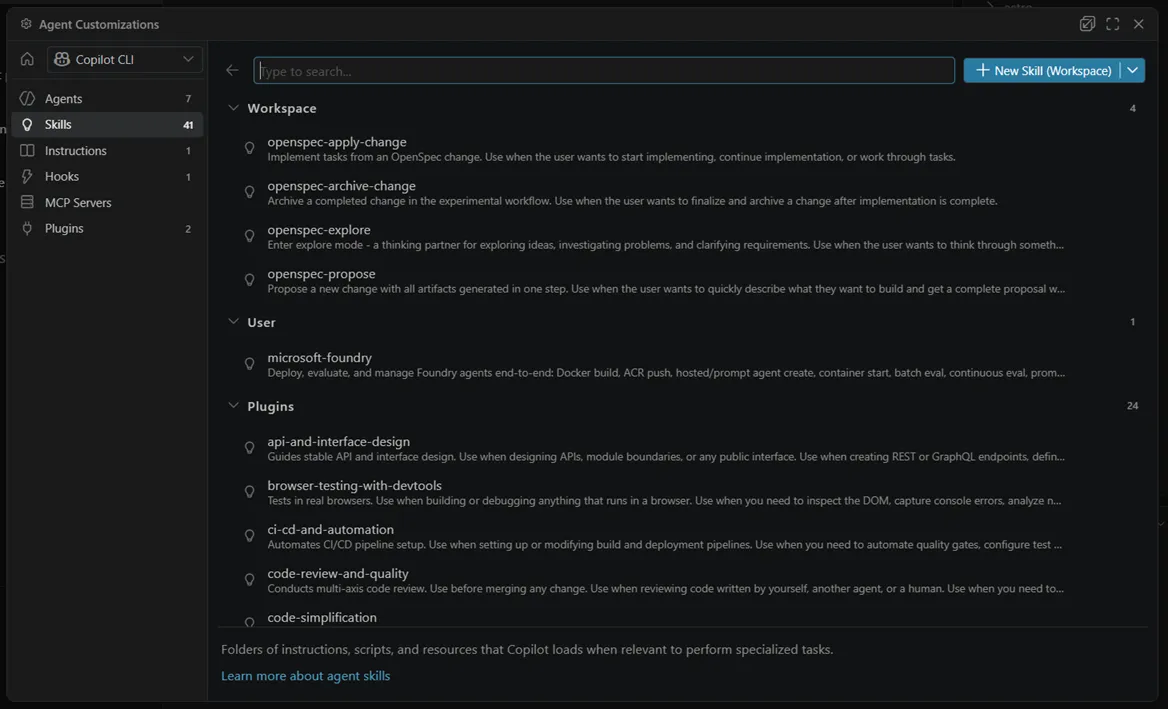1168x713 pixels.
Task: Collapse the Workspace group
Action: coord(233,108)
